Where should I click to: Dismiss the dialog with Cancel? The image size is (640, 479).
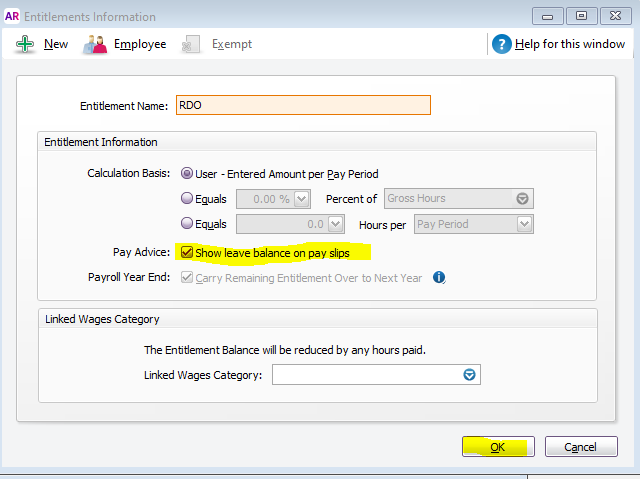(x=581, y=447)
